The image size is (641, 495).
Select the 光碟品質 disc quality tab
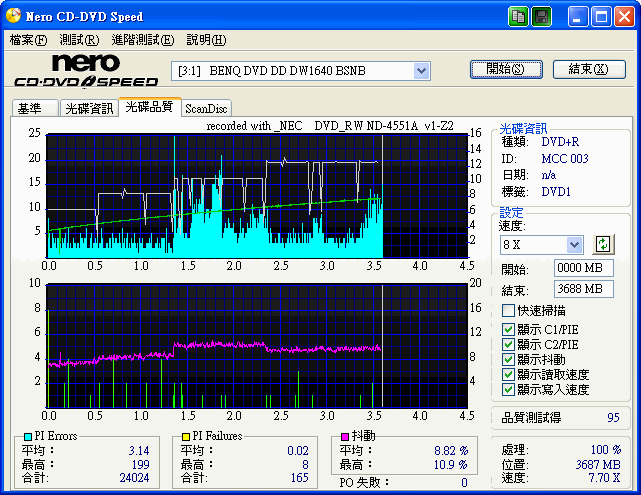[x=150, y=107]
